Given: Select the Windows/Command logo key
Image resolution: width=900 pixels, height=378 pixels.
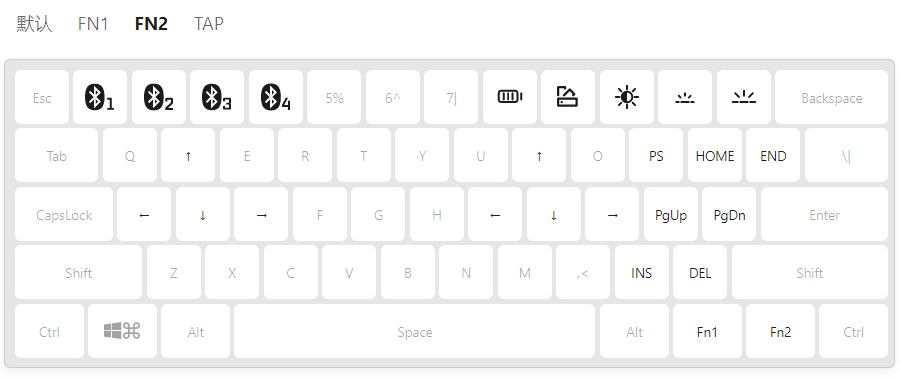Looking at the screenshot, I should tap(122, 331).
